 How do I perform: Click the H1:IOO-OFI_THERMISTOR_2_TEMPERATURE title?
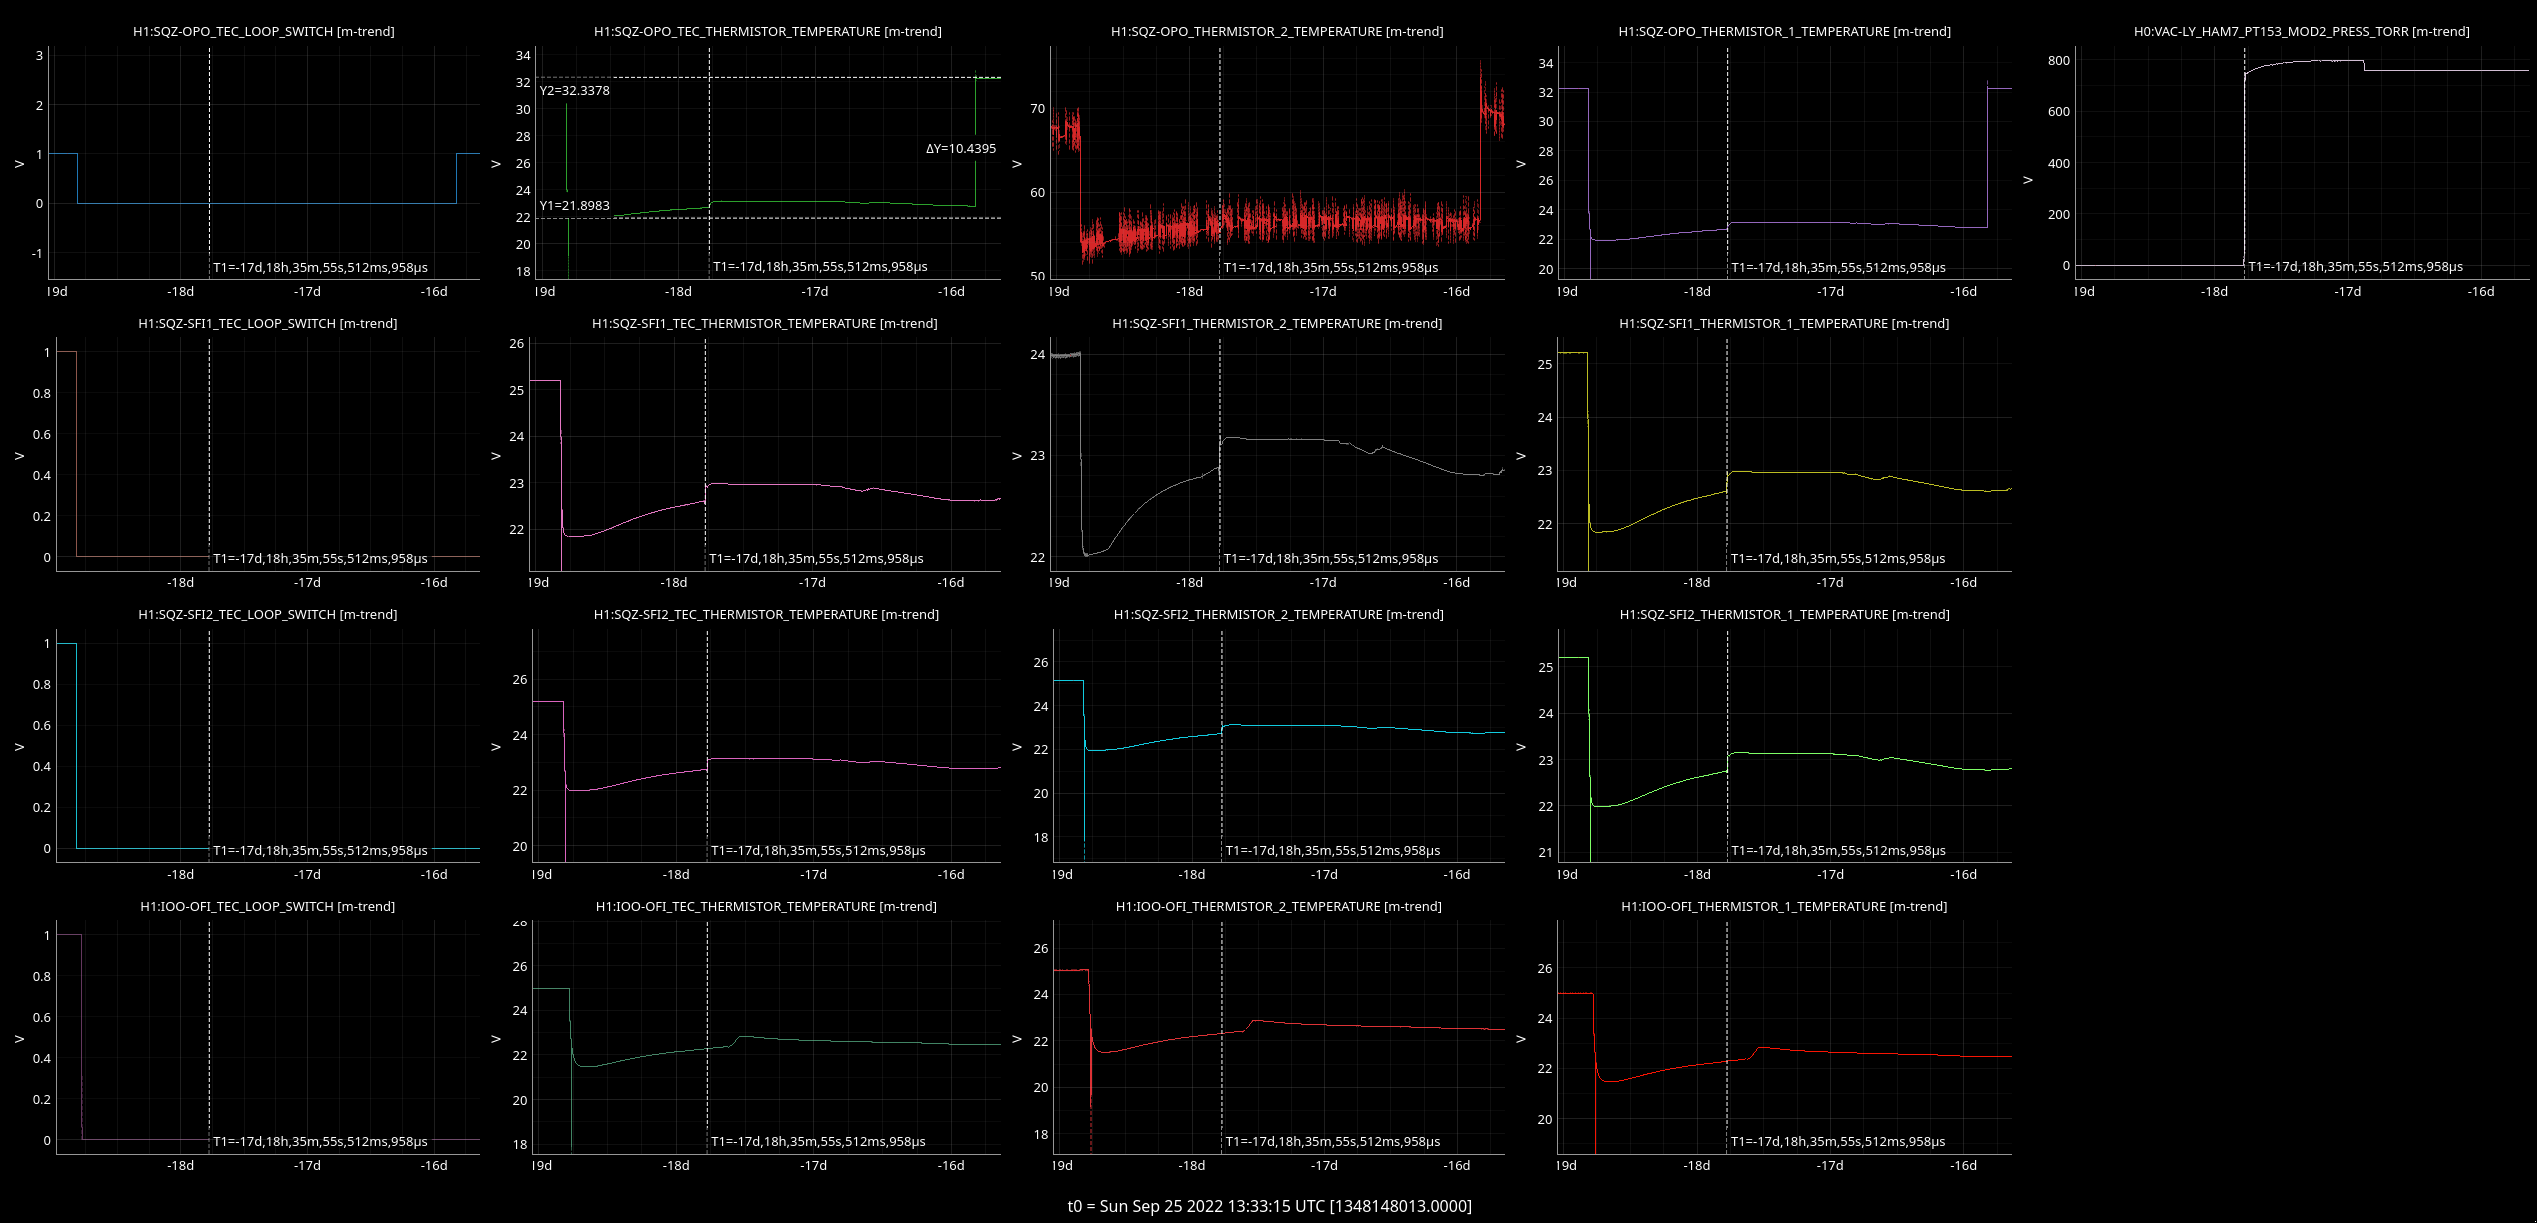click(1278, 907)
